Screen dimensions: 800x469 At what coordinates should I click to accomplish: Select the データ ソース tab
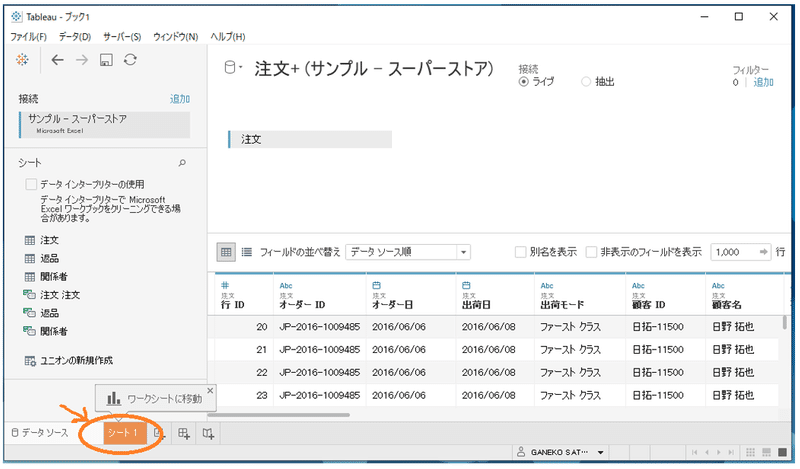point(40,433)
